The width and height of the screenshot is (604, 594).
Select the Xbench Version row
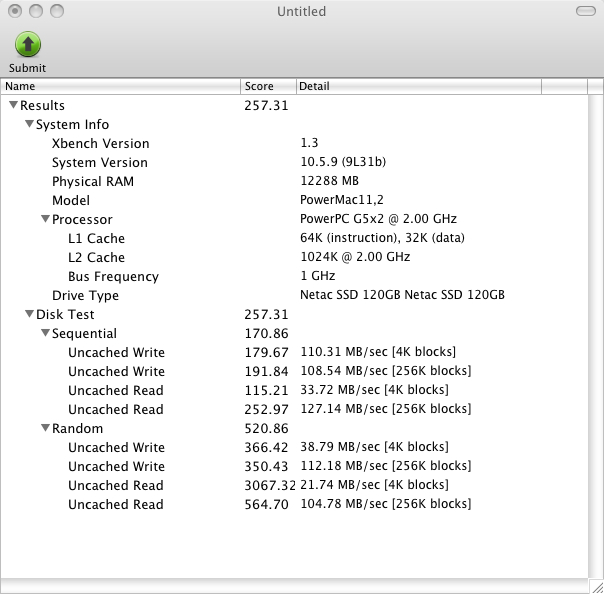coord(294,143)
